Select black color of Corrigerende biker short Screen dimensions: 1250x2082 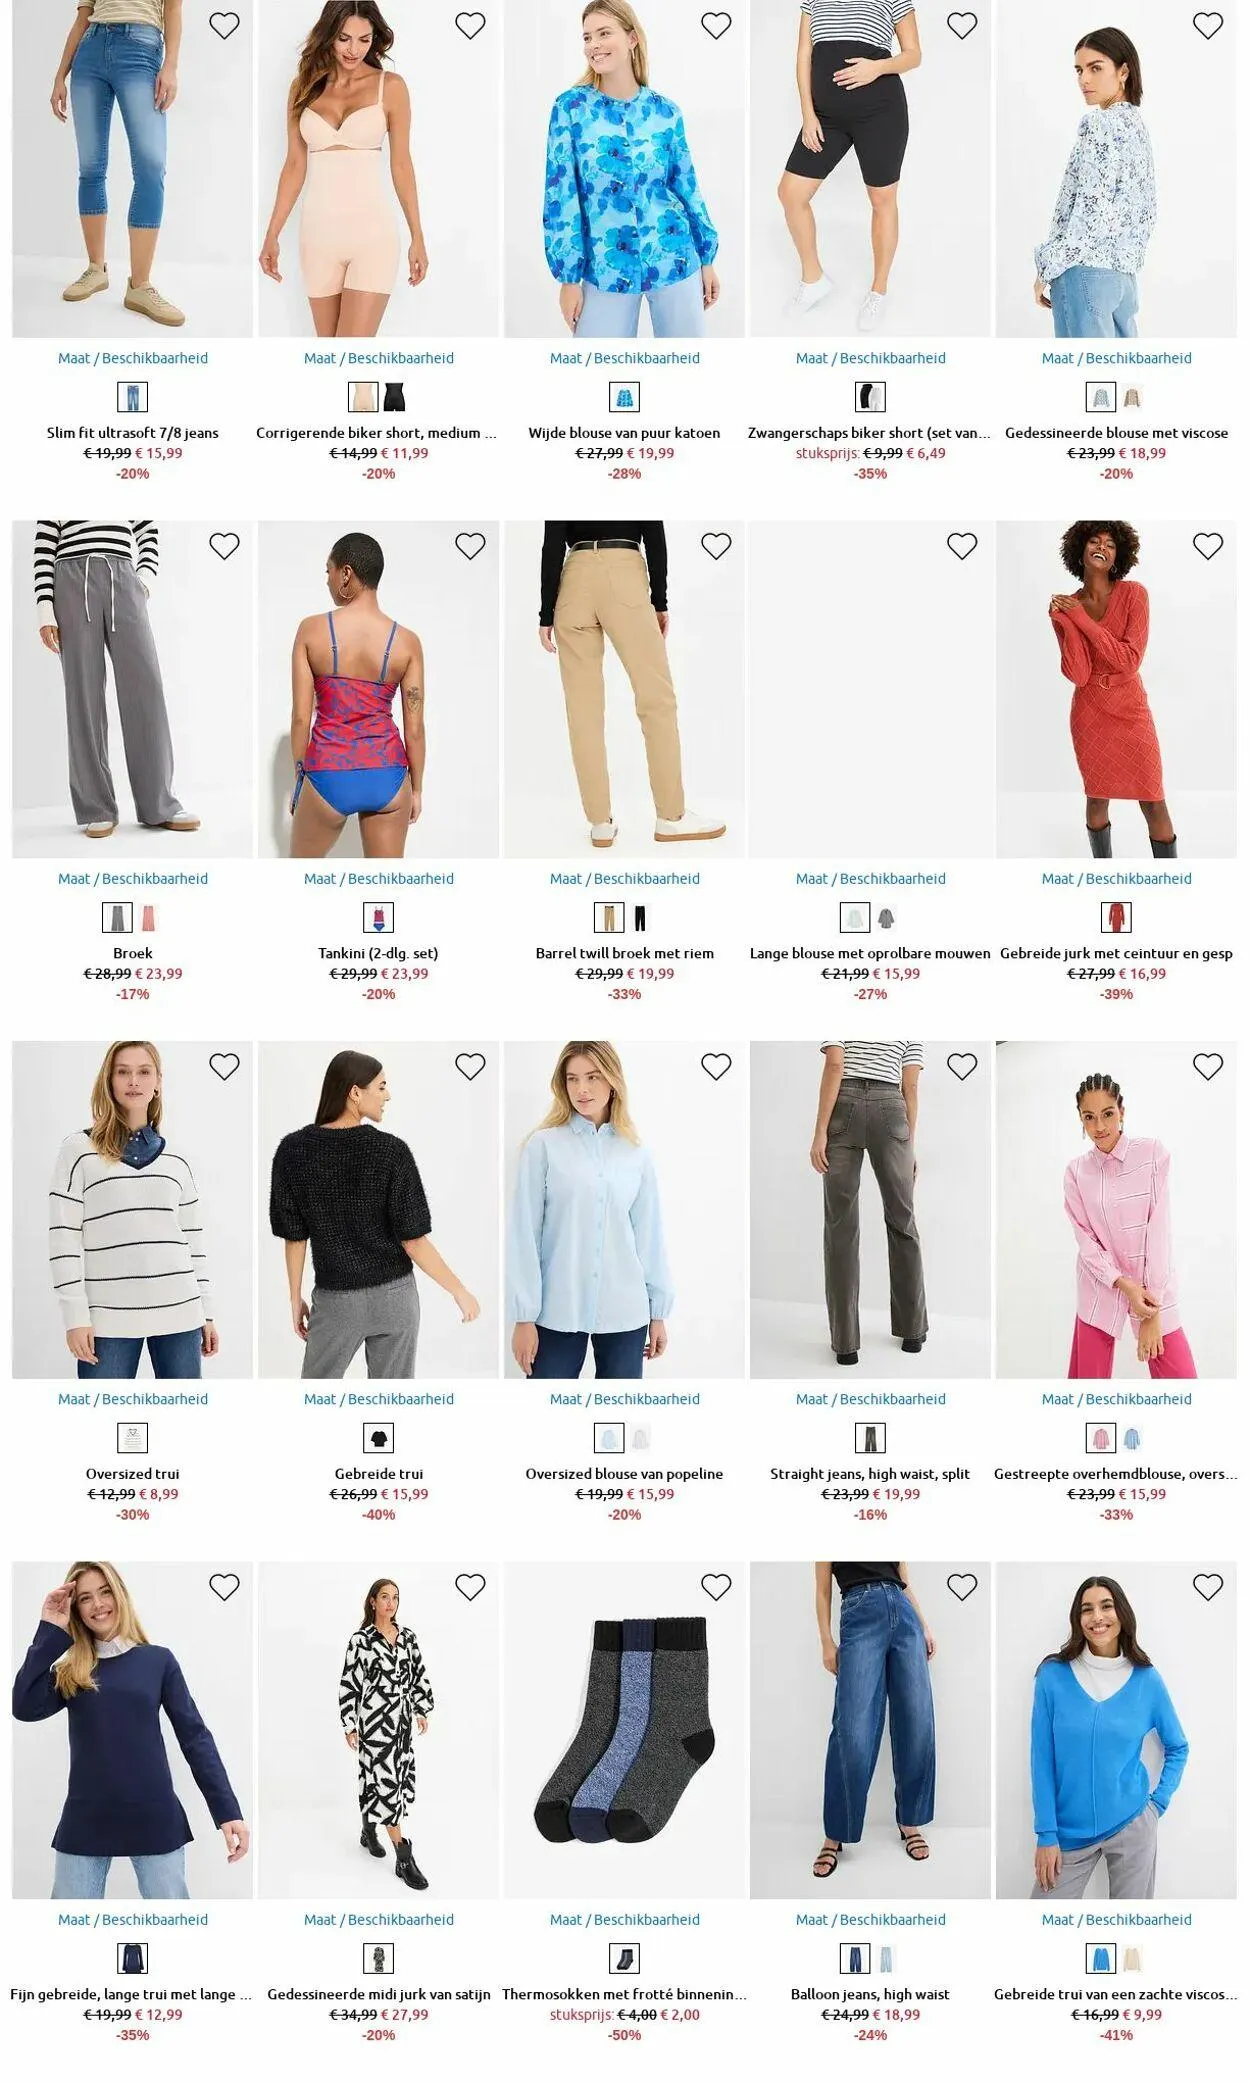click(x=394, y=398)
